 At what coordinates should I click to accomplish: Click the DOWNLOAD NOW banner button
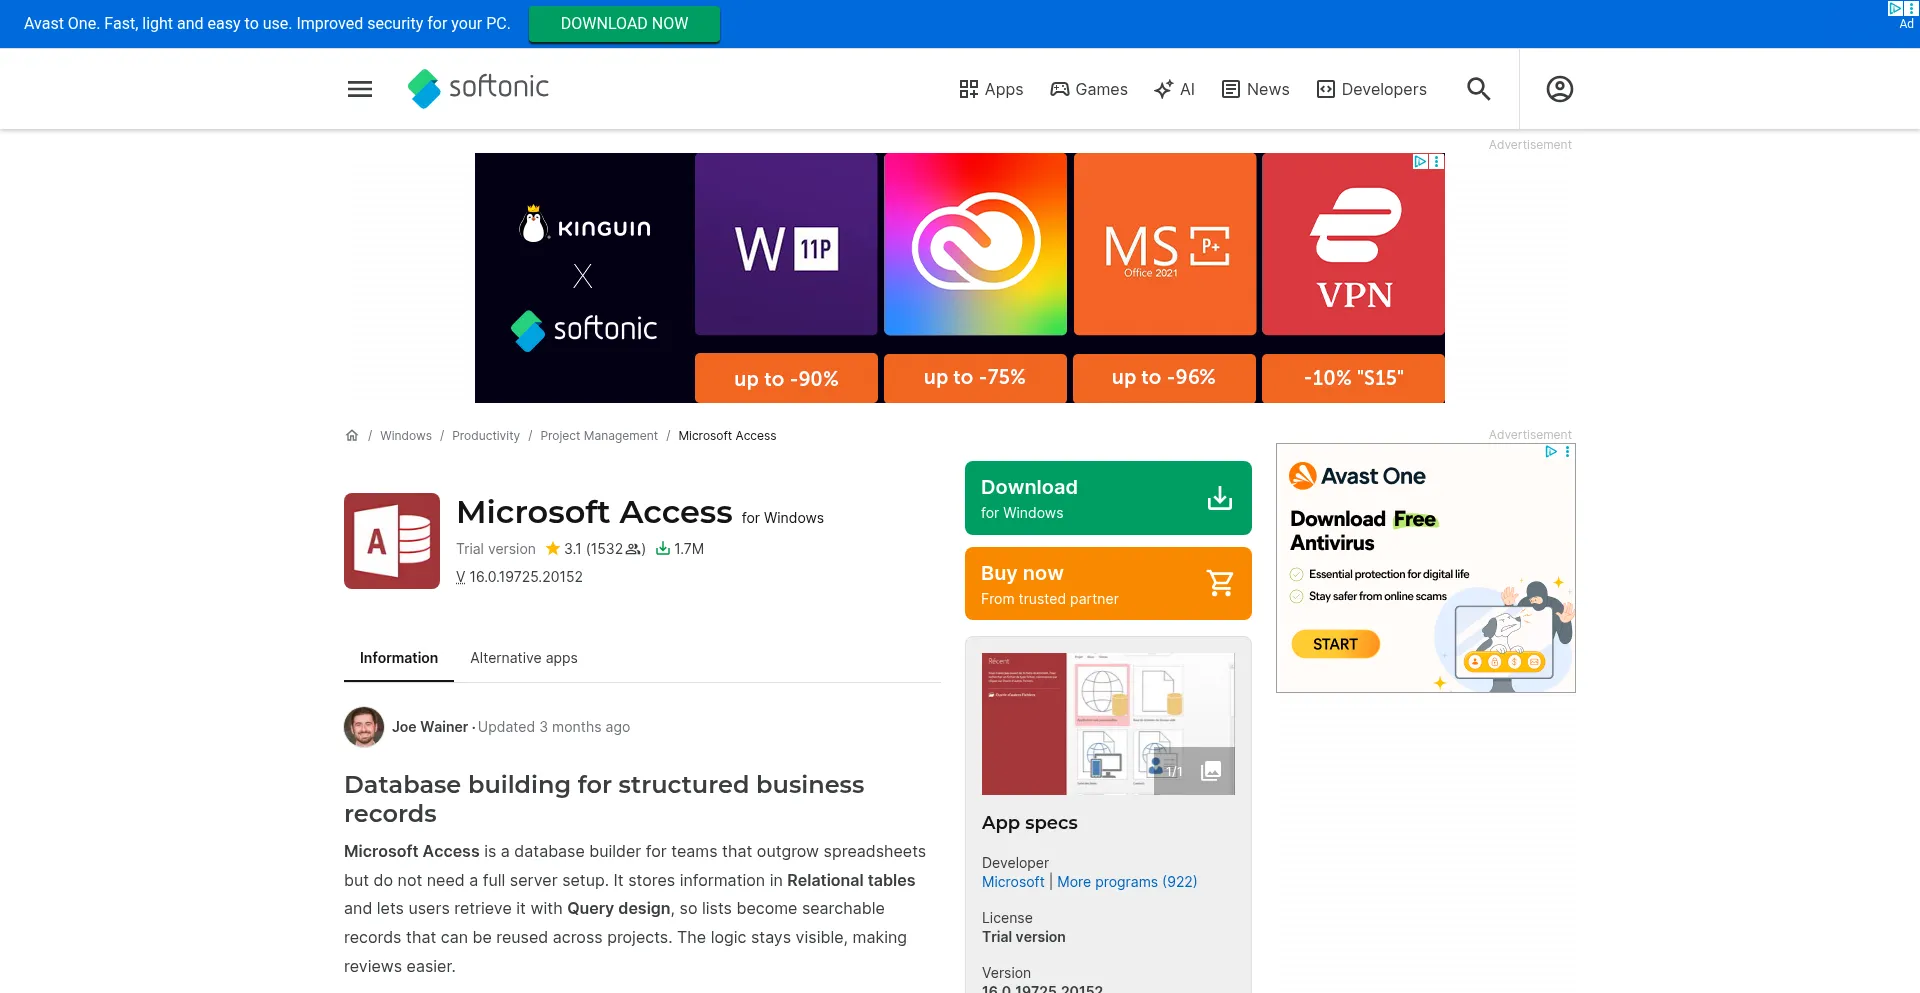click(x=624, y=24)
